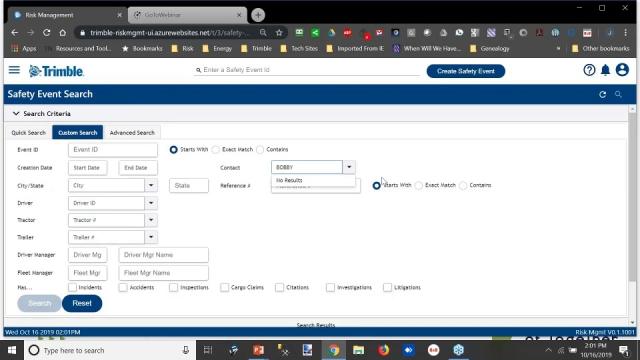Click the magnifier icon in Safety Event Search bar
The image size is (640, 360).
pos(618,94)
